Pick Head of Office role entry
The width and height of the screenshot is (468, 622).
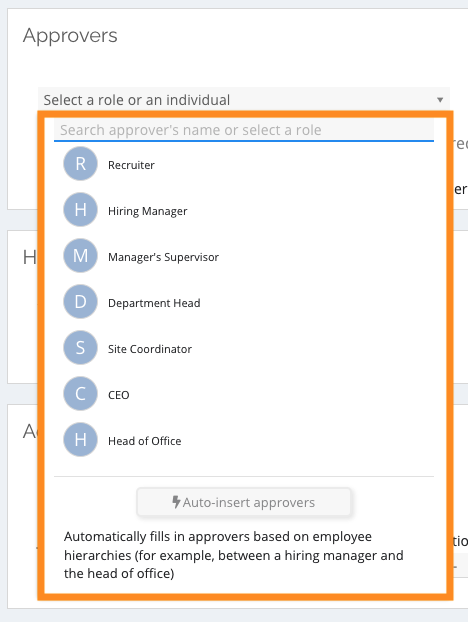coord(244,440)
